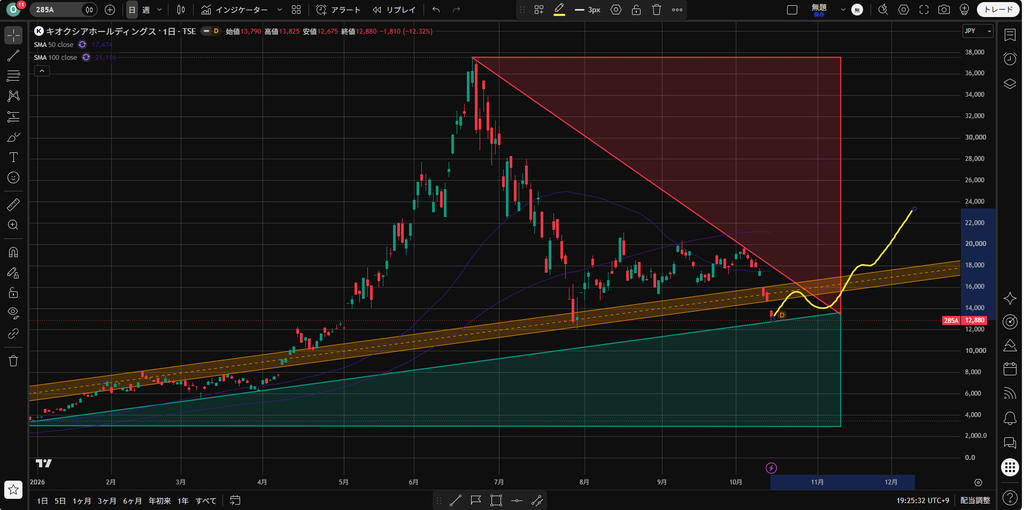Select the 年初来 time range
This screenshot has height=510, width=1024.
(160, 501)
